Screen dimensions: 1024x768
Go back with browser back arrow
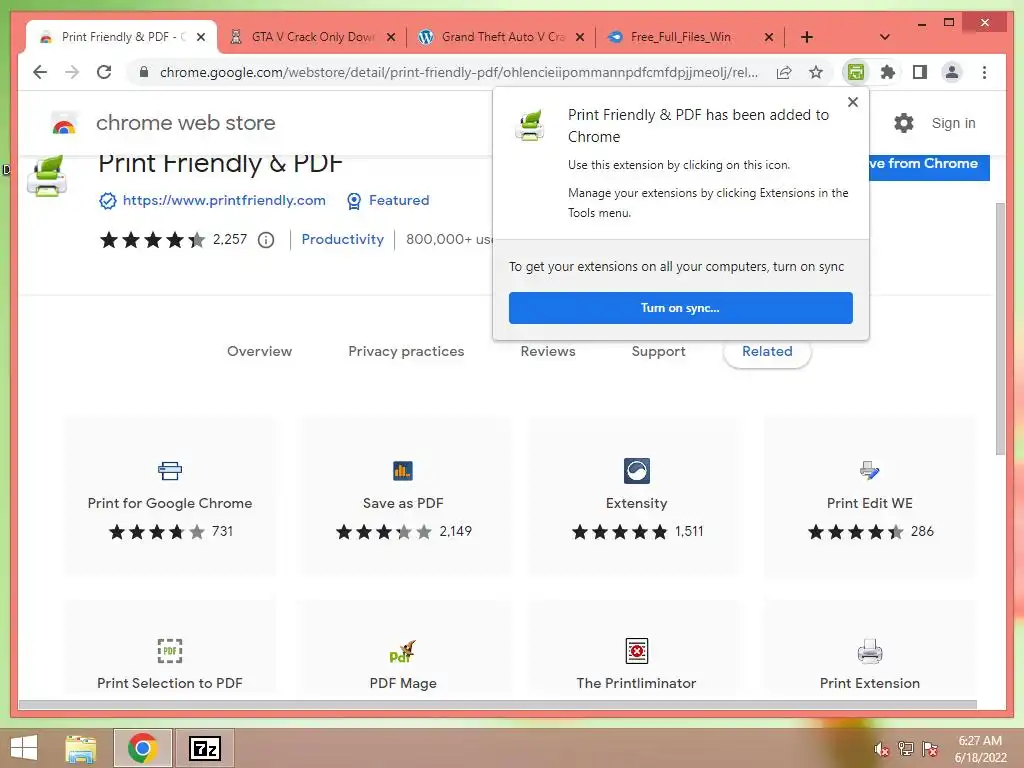click(x=40, y=72)
